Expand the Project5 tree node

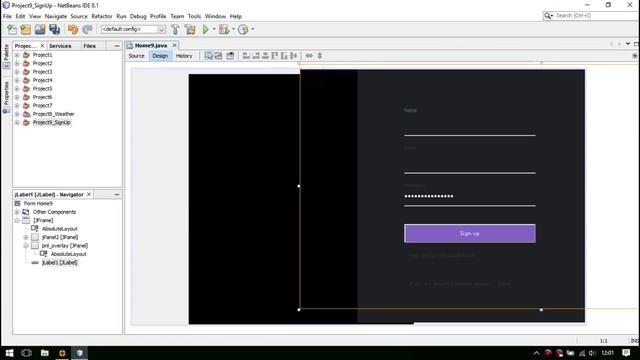coord(17,89)
